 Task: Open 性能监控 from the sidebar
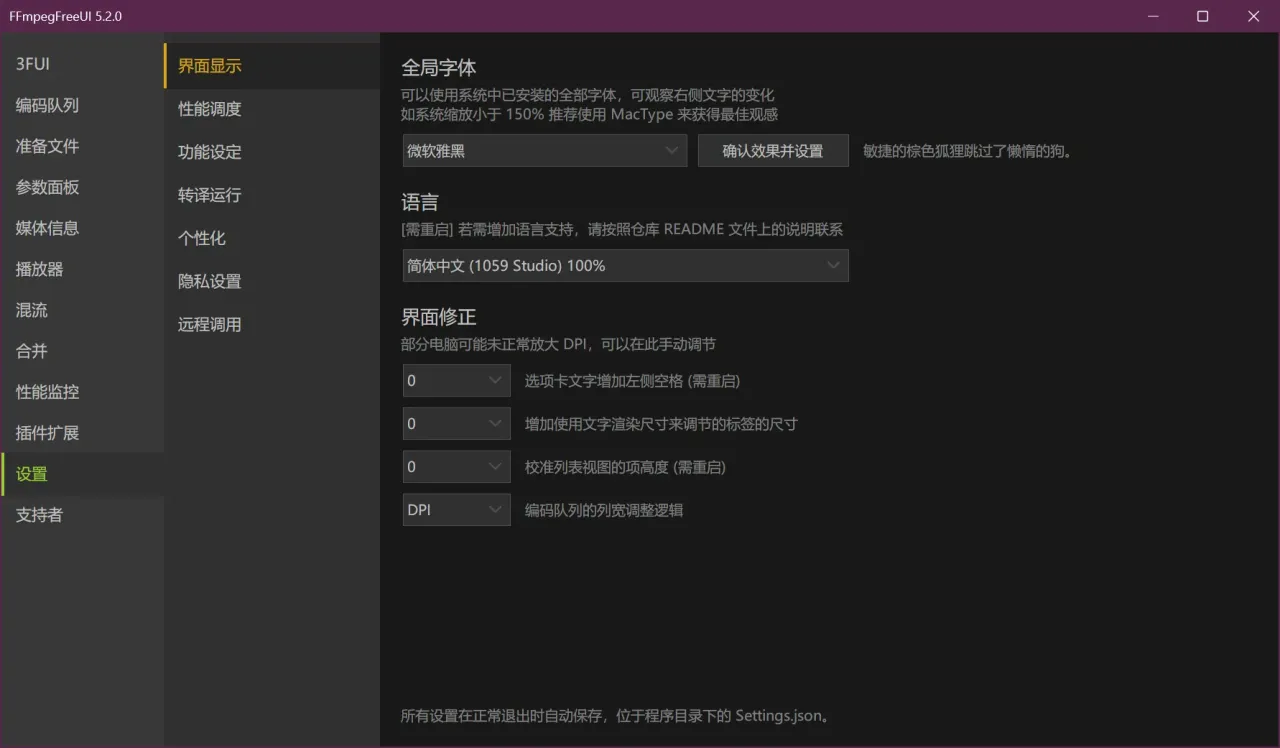coord(82,392)
